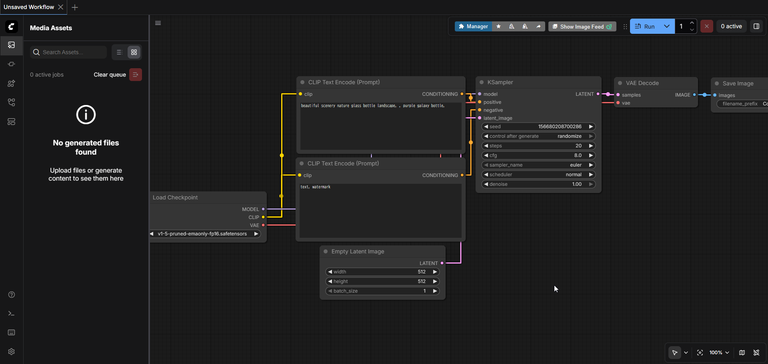This screenshot has width=768, height=364.
Task: Open the v1-5-pruned-emaonly checkpoint combo
Action: [205, 234]
